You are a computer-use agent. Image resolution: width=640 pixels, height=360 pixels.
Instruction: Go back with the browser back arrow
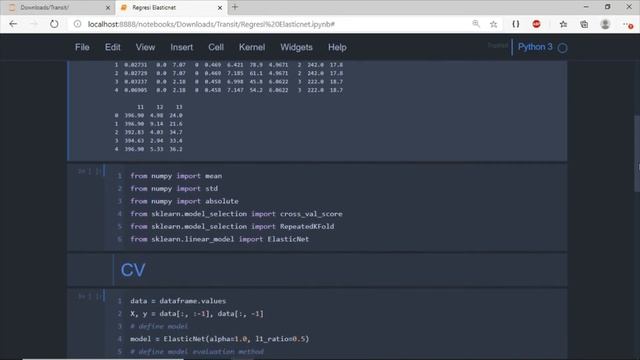(x=13, y=24)
